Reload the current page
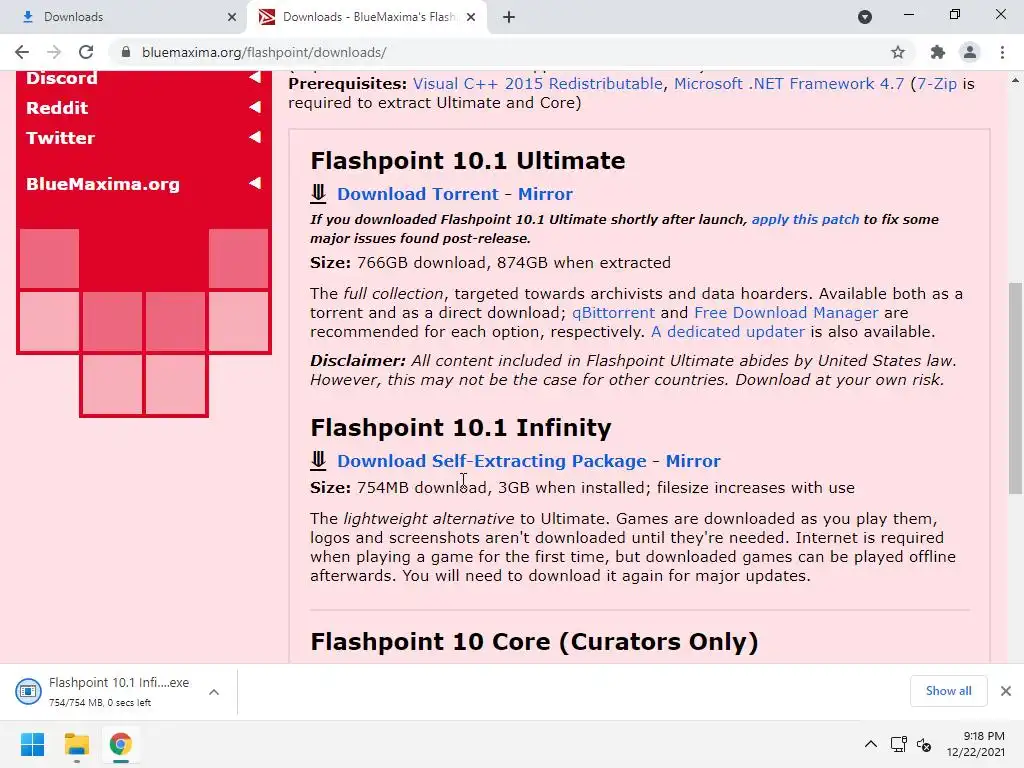Viewport: 1024px width, 768px height. [86, 52]
